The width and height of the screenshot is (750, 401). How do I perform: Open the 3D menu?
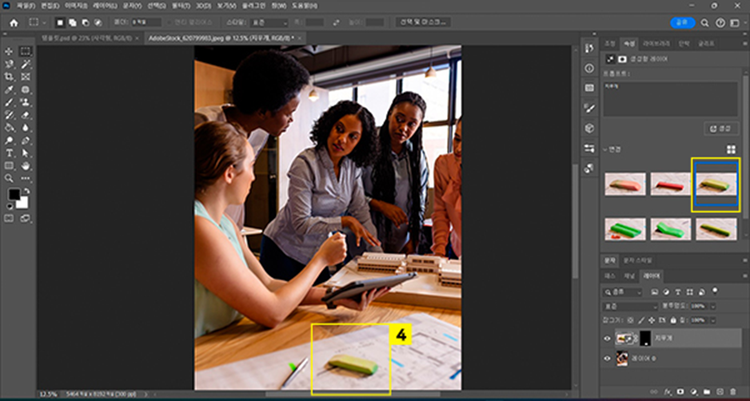pos(202,6)
